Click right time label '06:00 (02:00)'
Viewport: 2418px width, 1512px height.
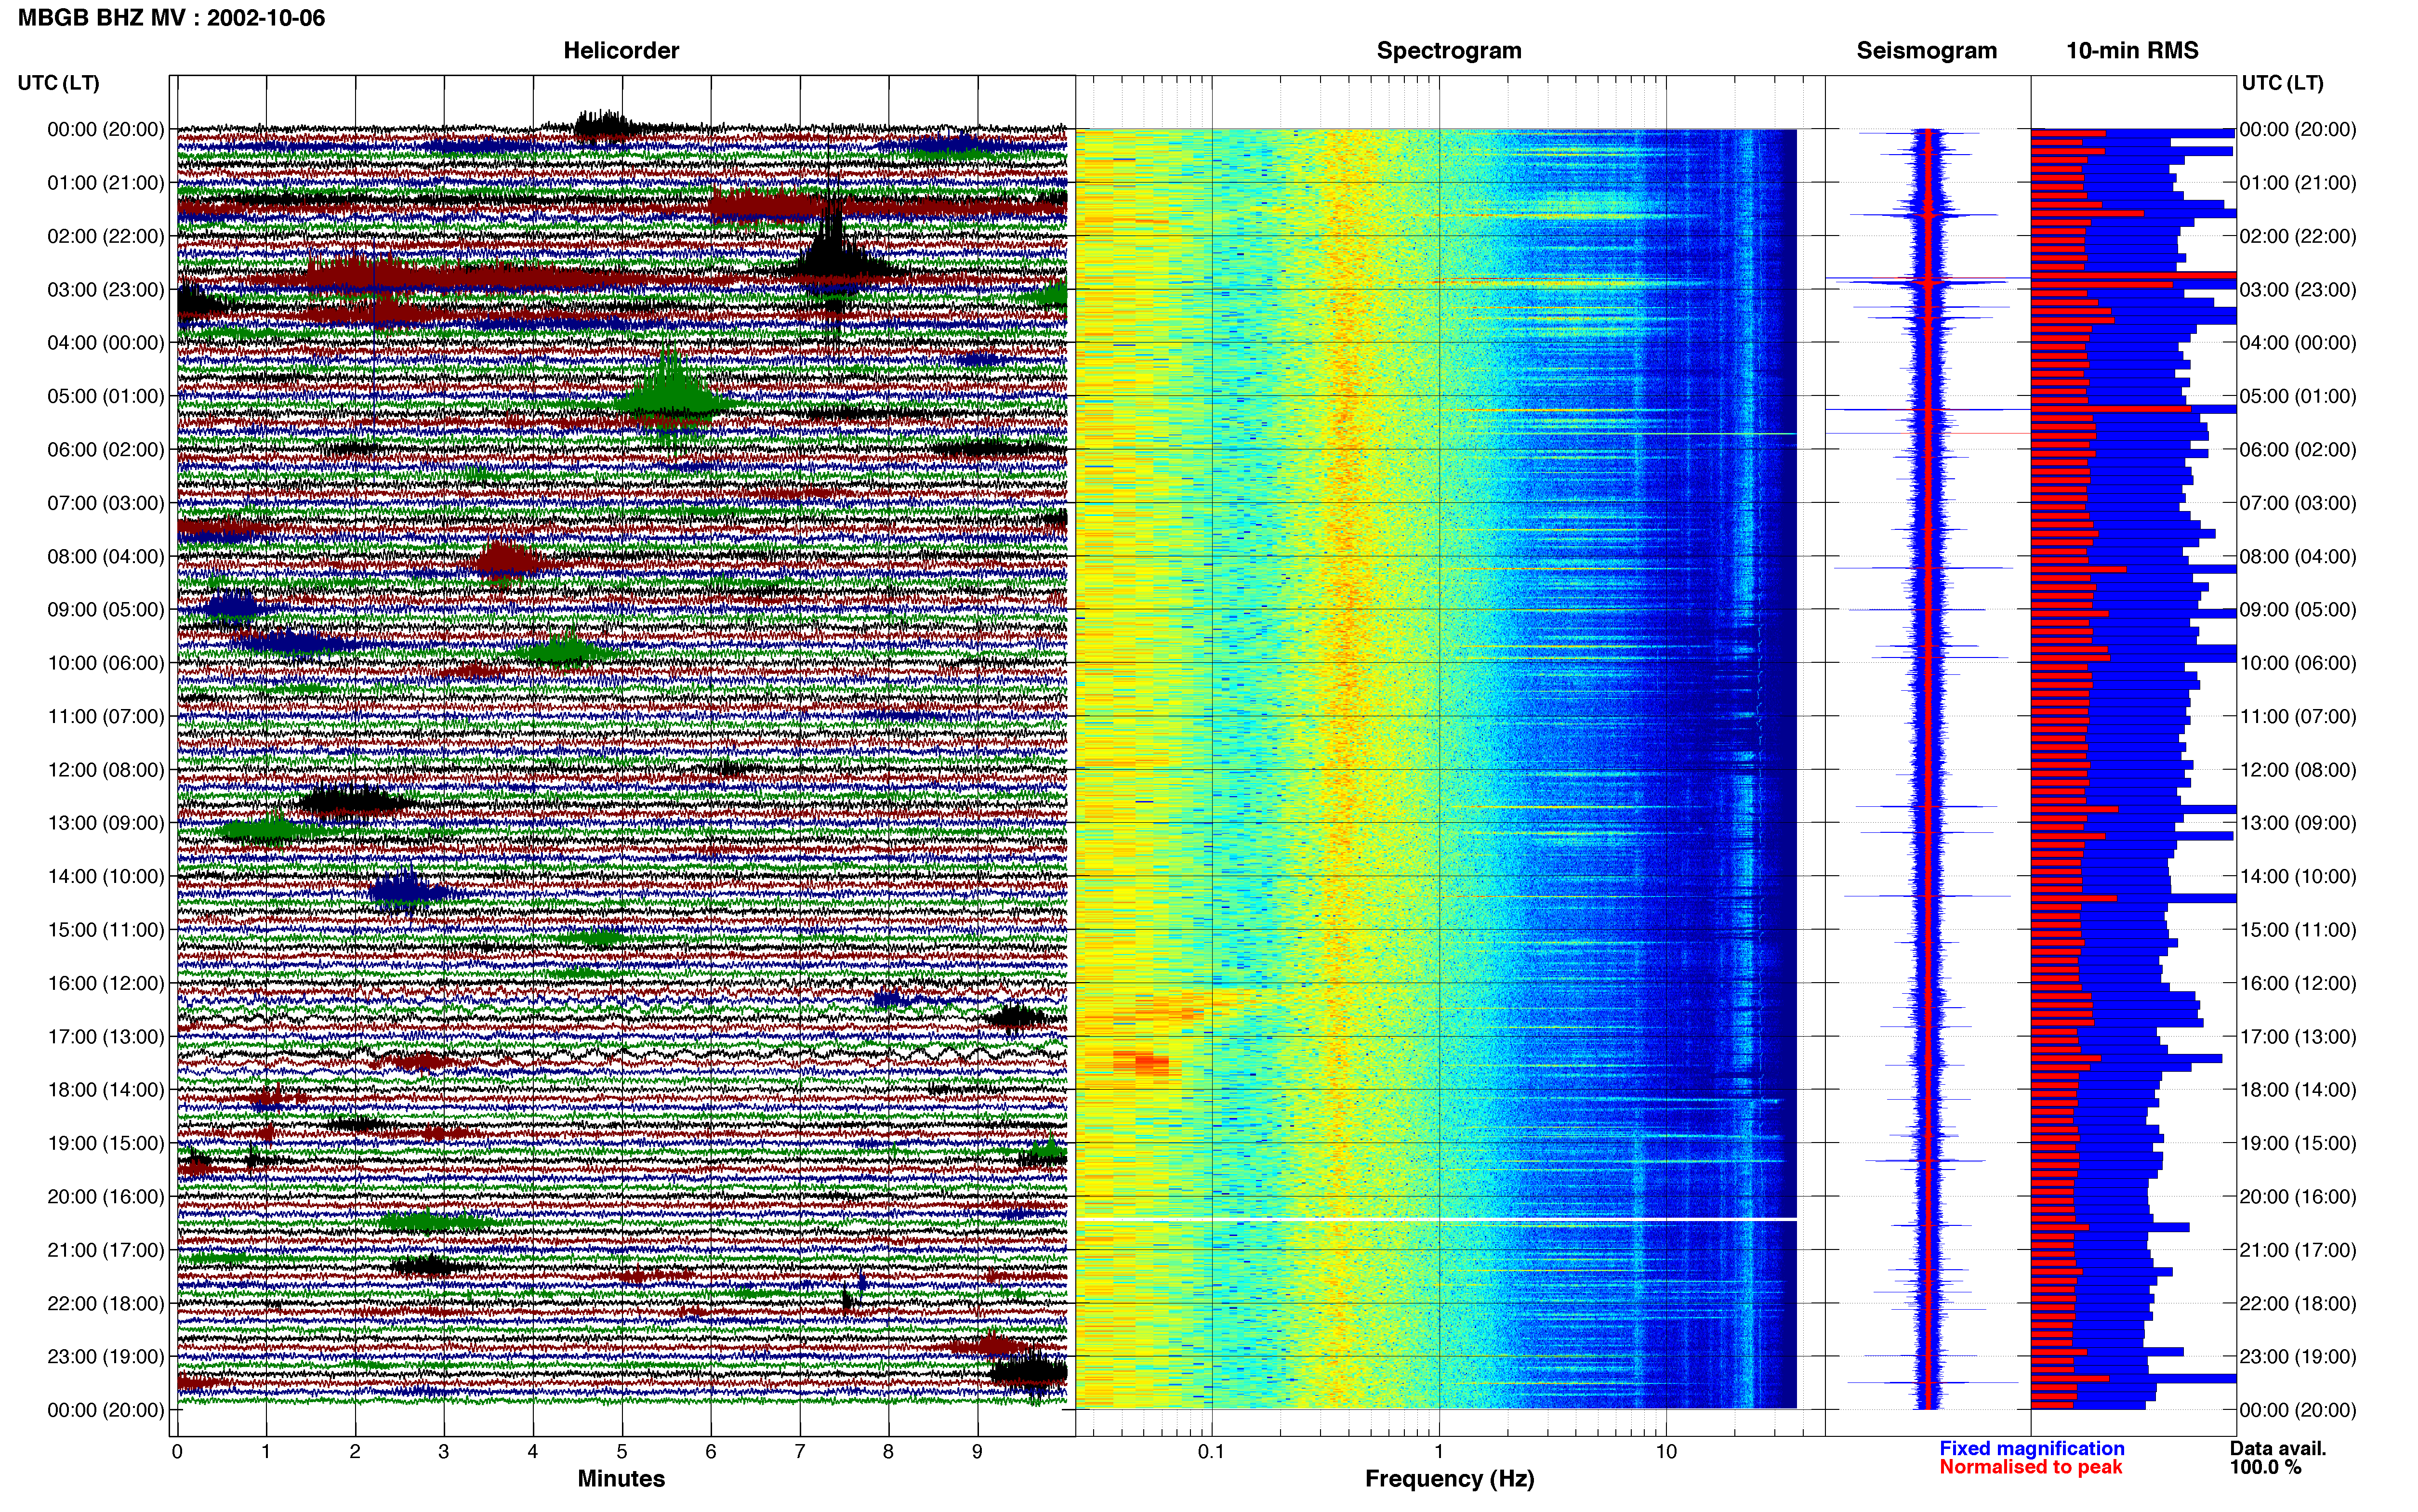2298,450
